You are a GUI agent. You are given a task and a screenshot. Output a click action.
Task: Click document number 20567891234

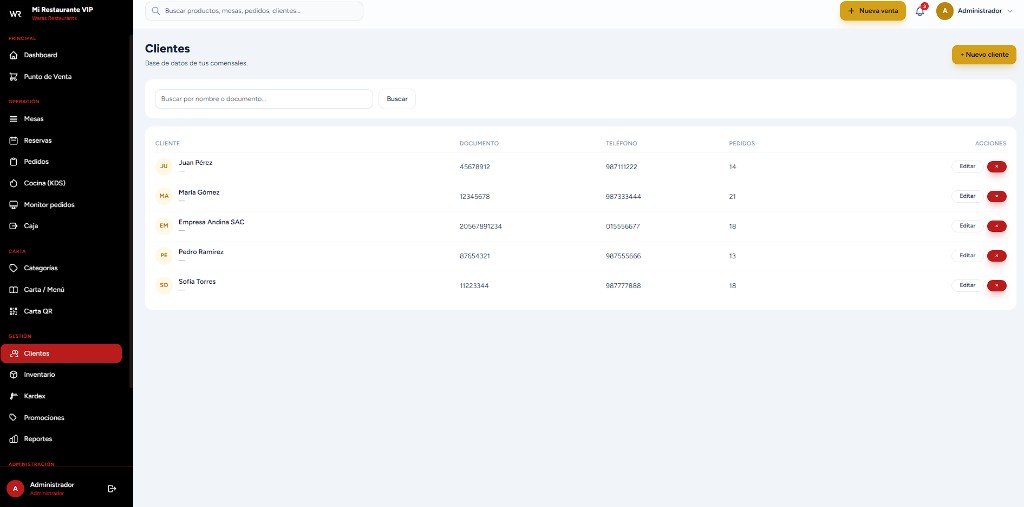[x=481, y=227]
